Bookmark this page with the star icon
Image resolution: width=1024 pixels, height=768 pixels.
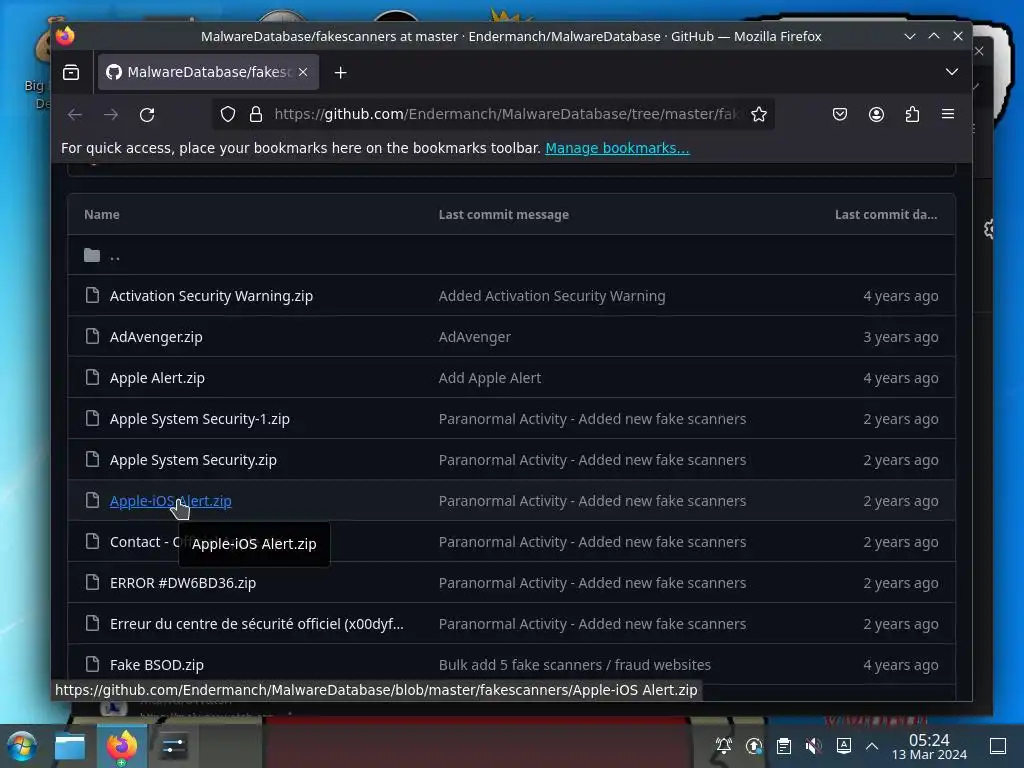point(759,114)
